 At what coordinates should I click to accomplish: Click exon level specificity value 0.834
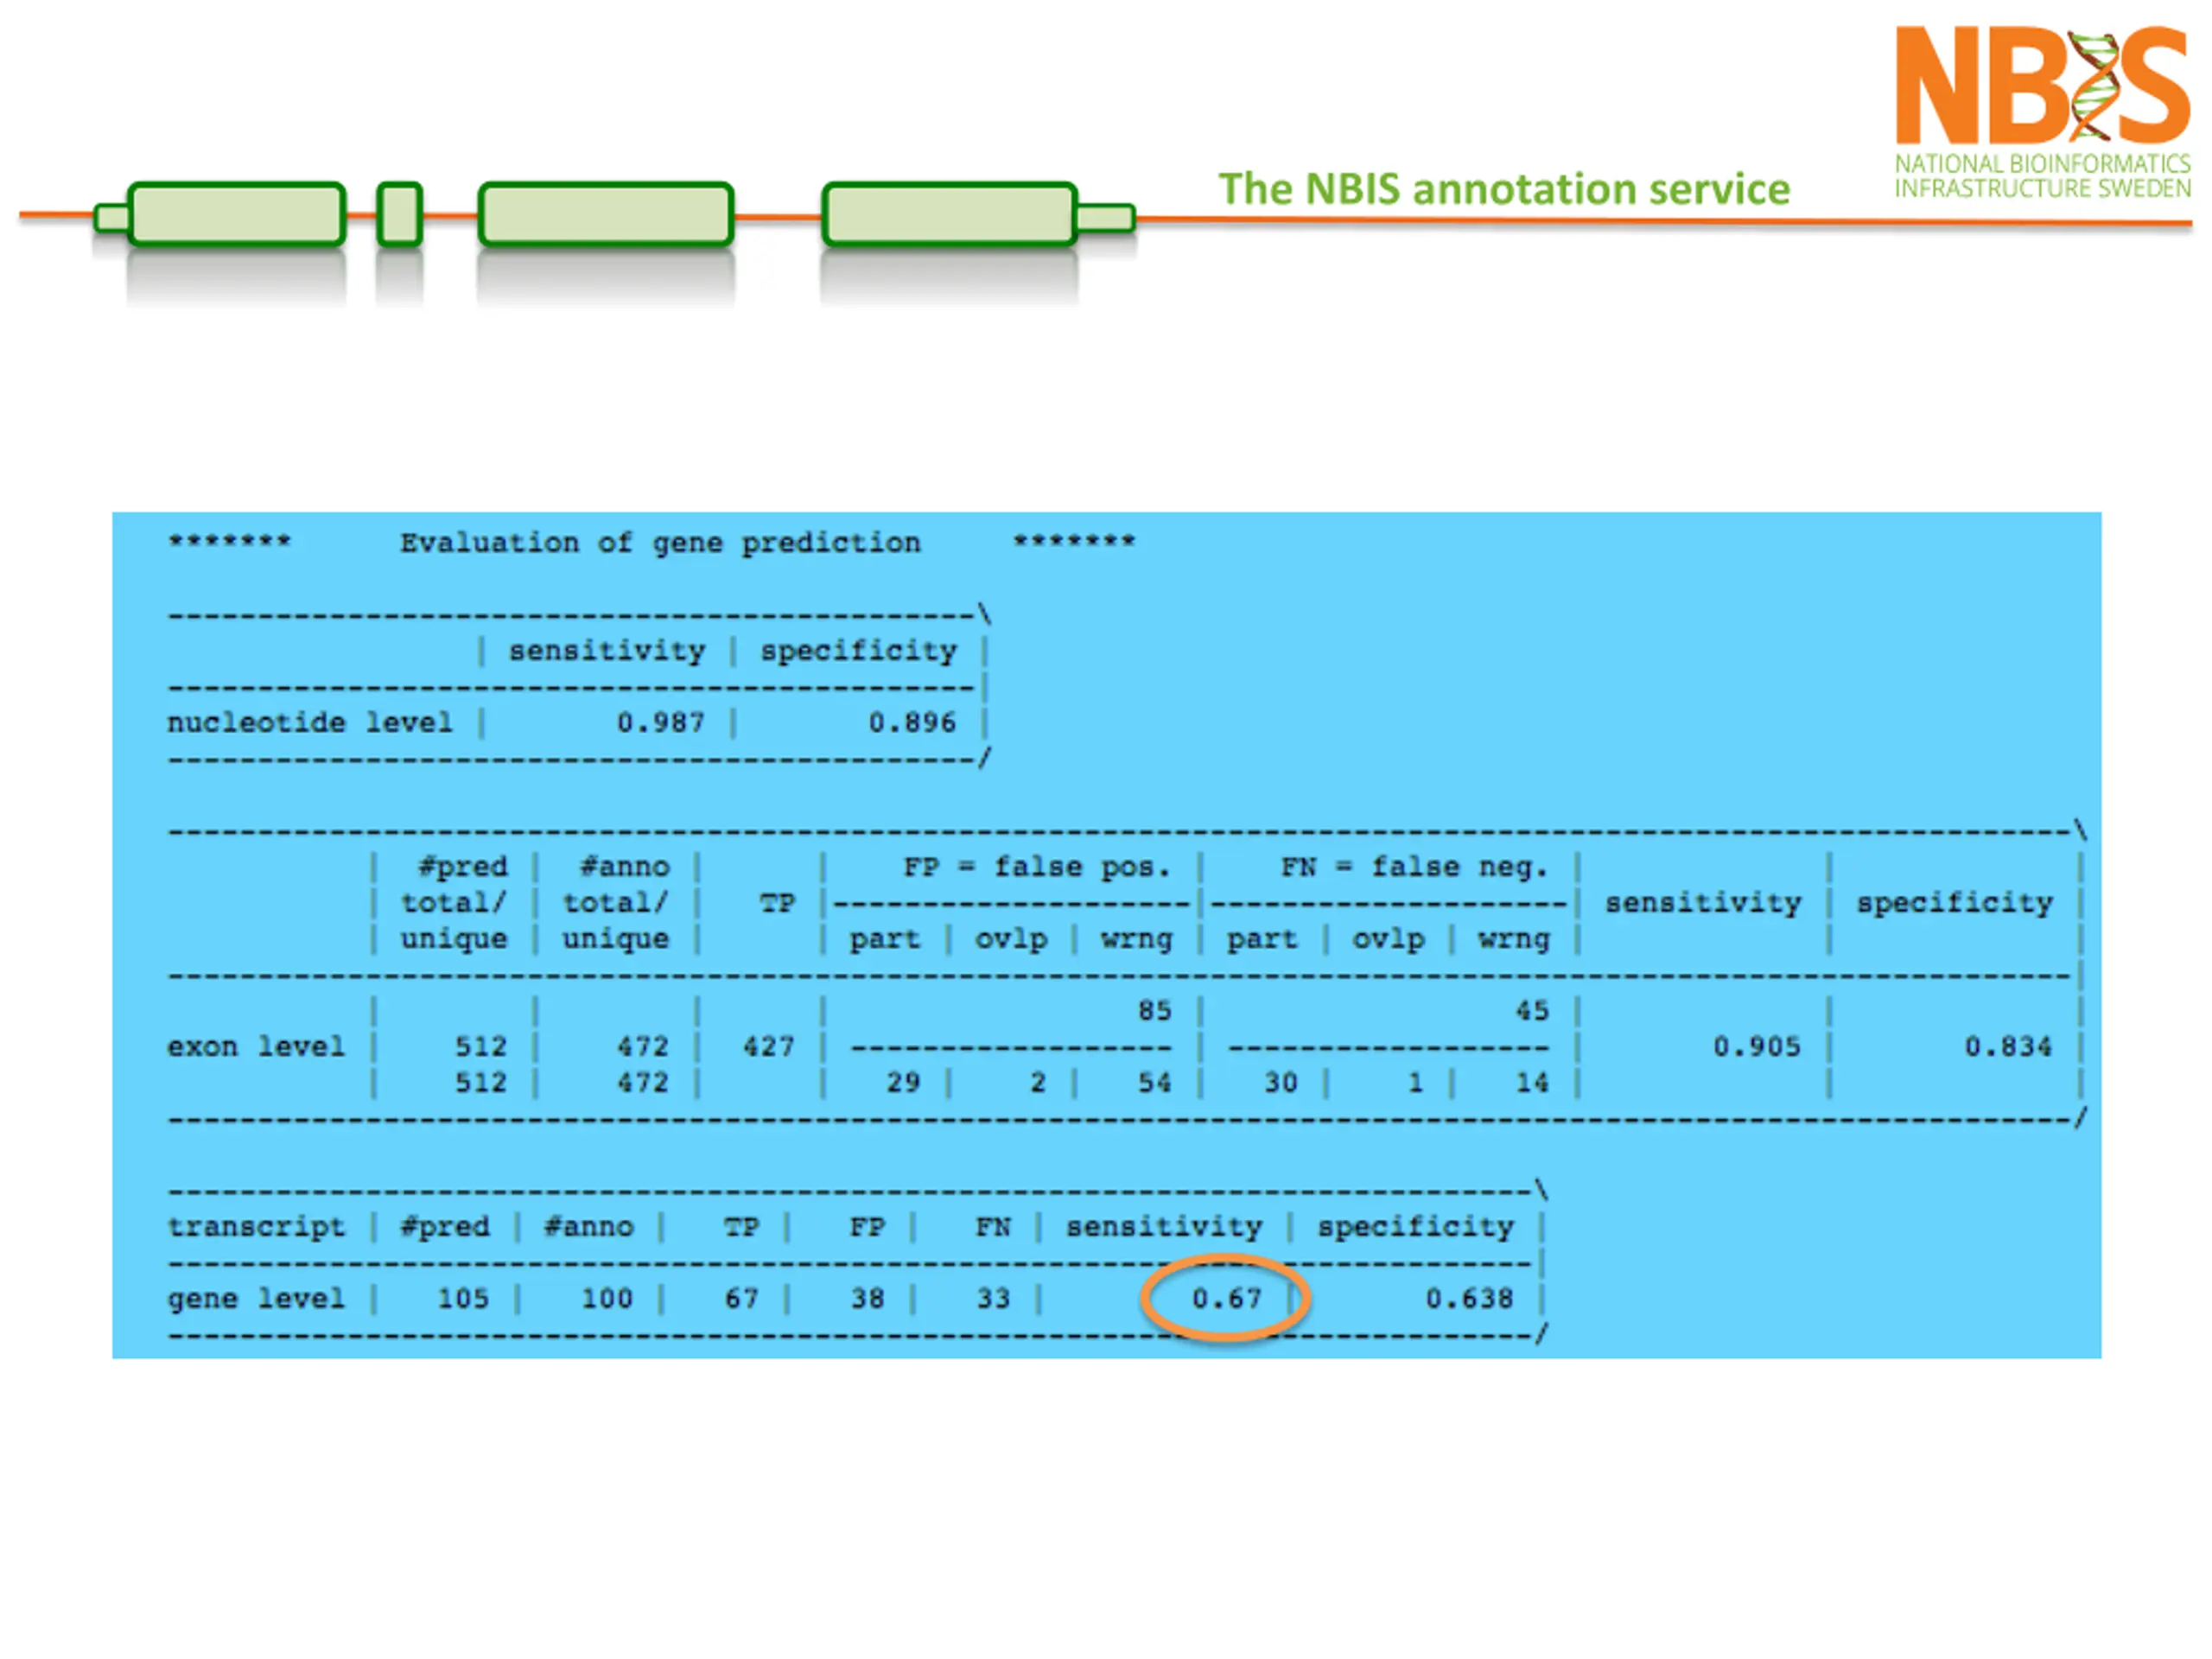coord(2008,1047)
